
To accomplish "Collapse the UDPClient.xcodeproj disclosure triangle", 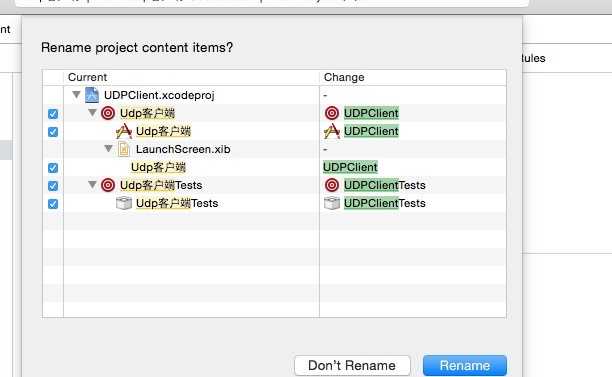I will (x=76, y=94).
